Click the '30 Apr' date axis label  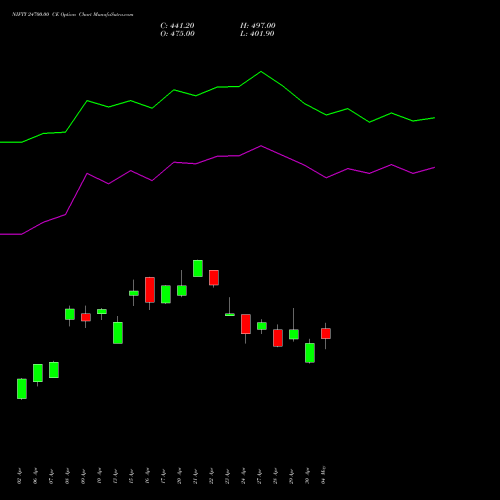point(307,476)
